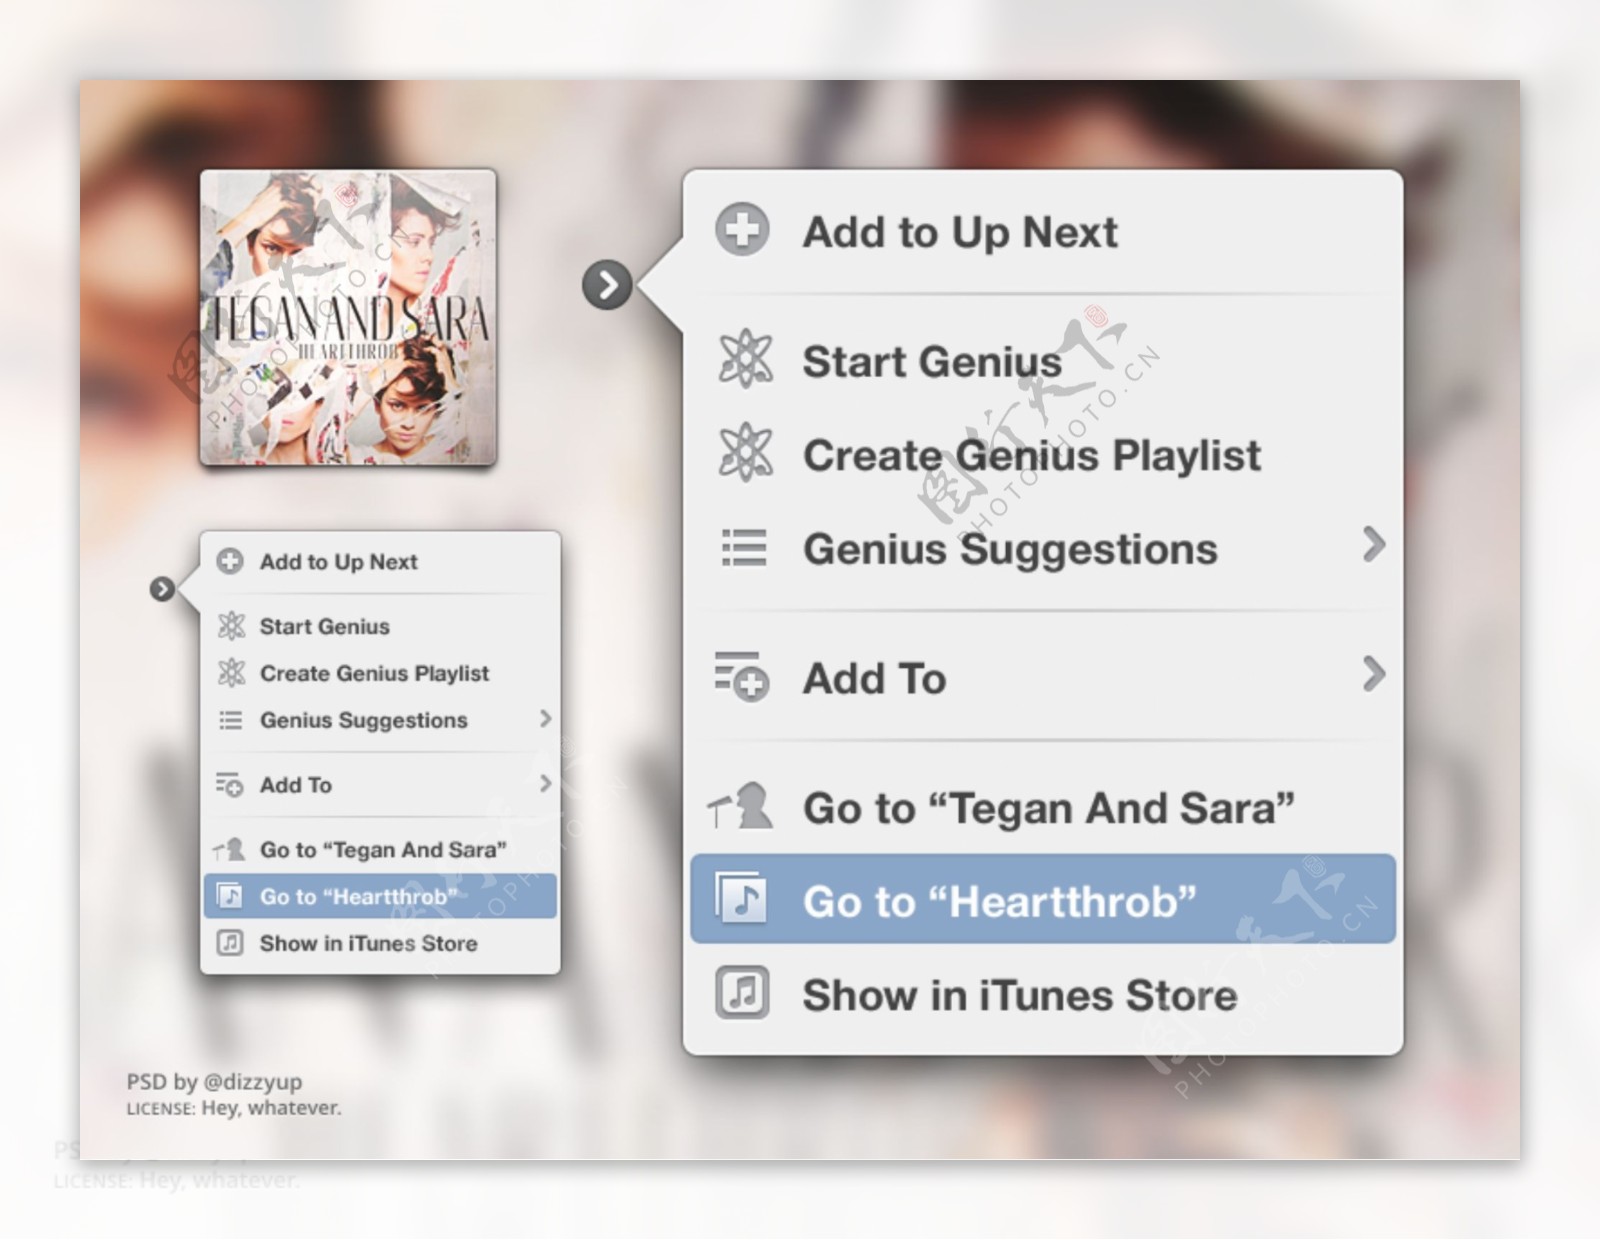Viewport: 1600px width, 1240px height.
Task: Expand the large Add To submenu chevron
Action: 1374,674
